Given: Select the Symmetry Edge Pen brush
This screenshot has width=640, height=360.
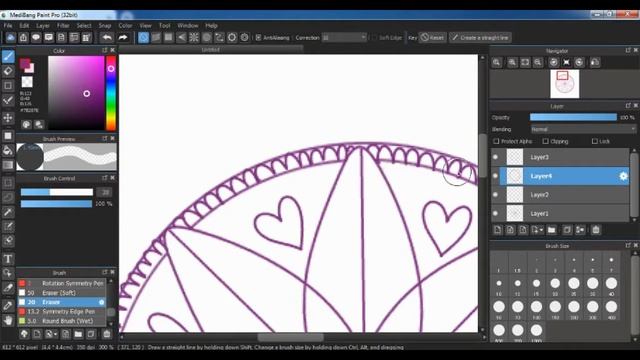Looking at the screenshot, I should click(62, 311).
